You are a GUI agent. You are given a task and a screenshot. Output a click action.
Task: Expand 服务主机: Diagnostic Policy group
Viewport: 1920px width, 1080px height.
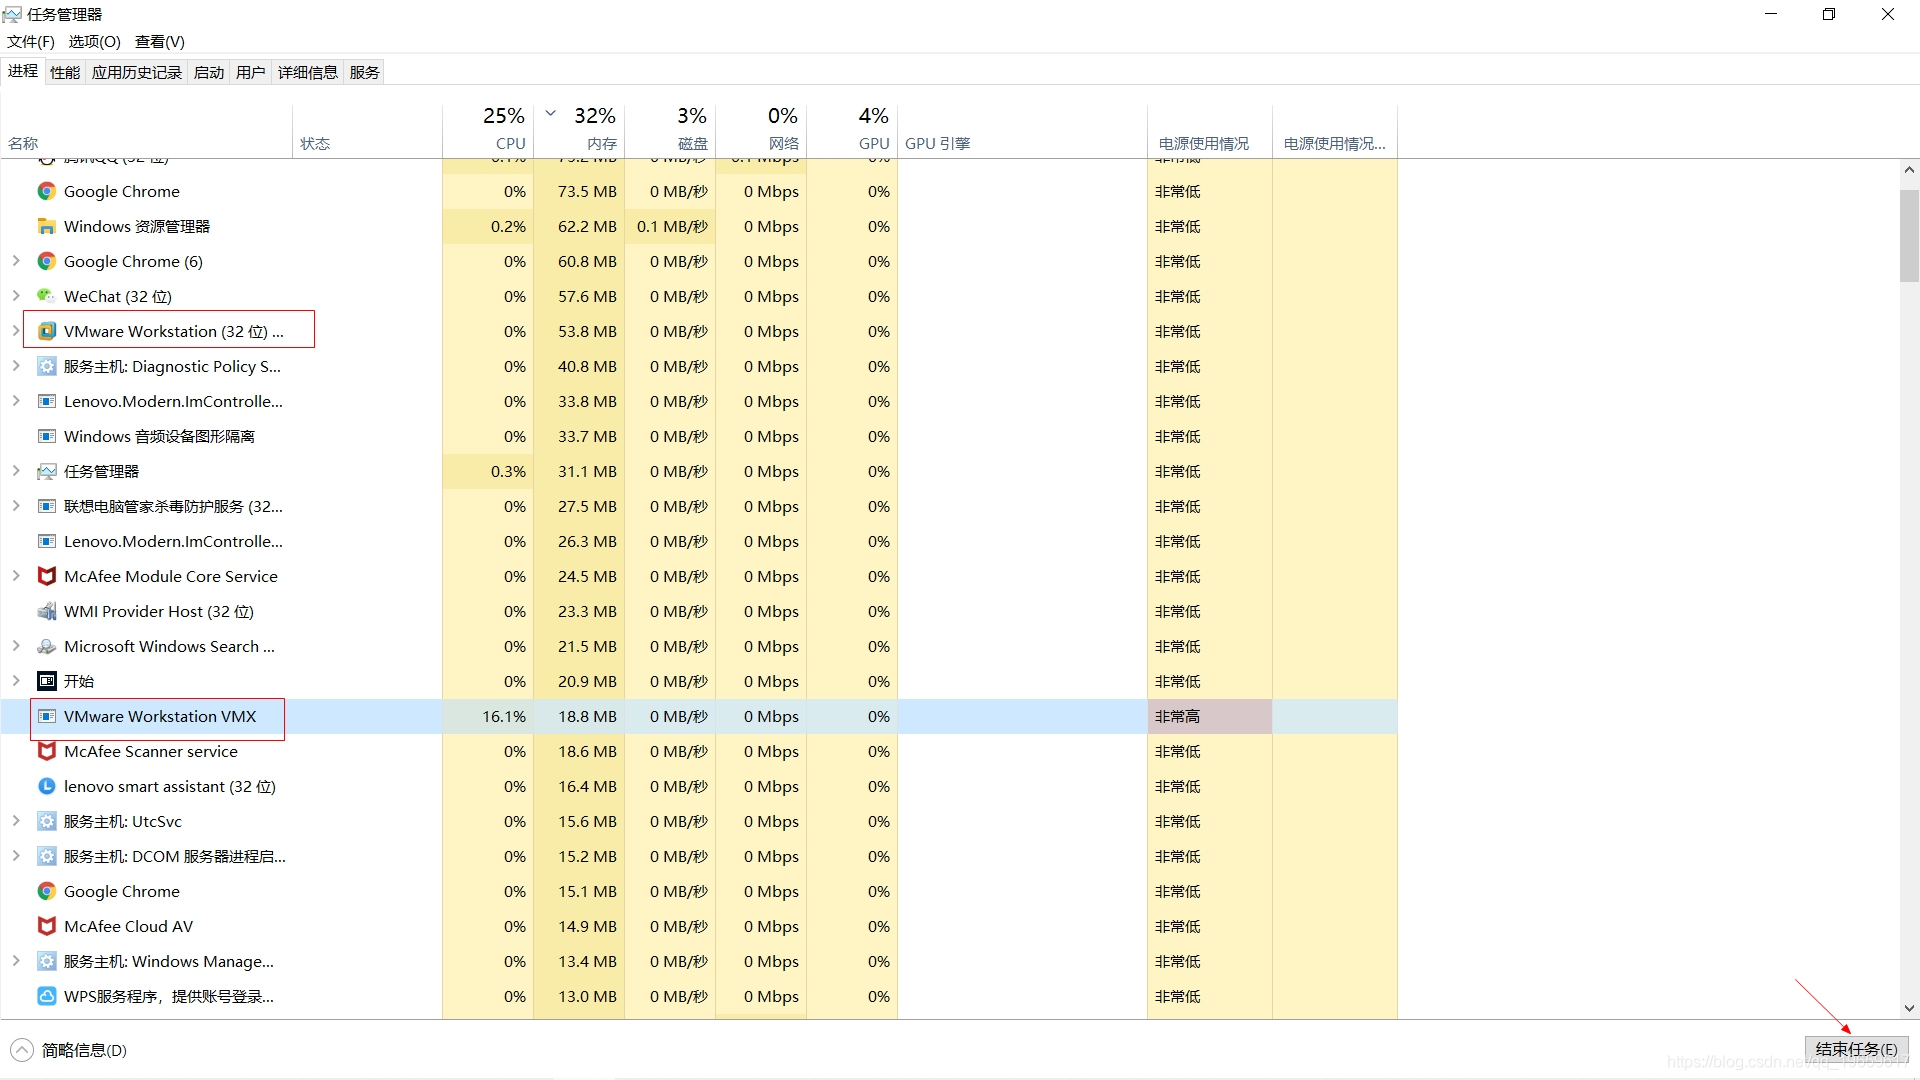(16, 366)
